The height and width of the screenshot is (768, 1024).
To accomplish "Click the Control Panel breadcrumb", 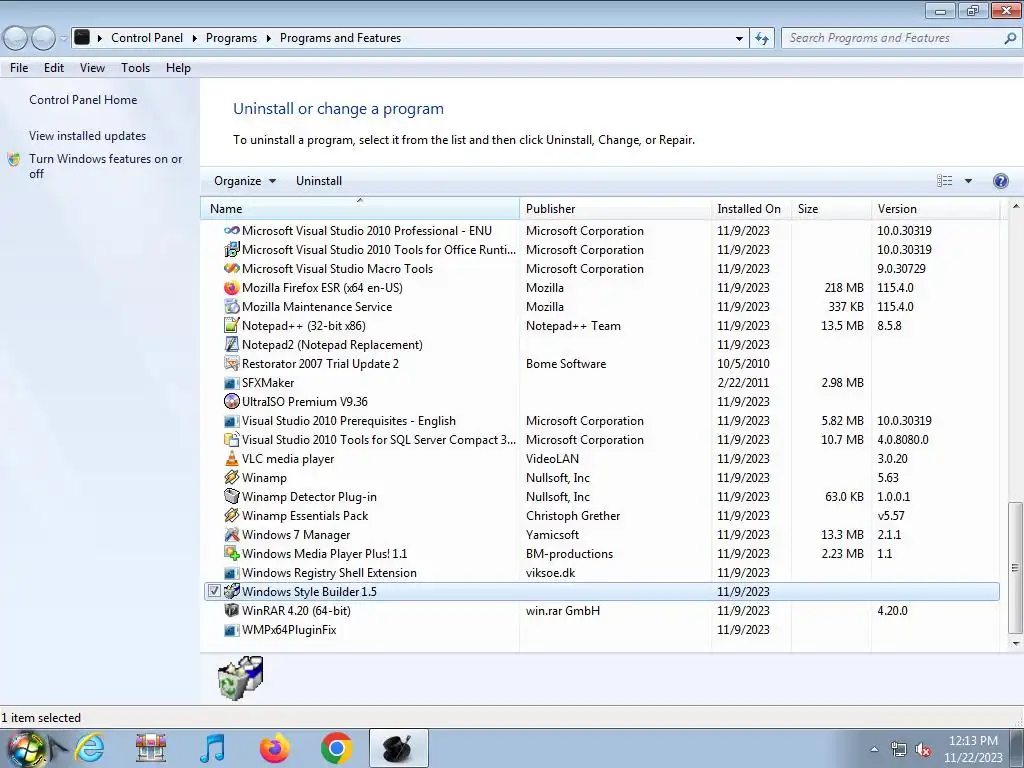I will (147, 38).
